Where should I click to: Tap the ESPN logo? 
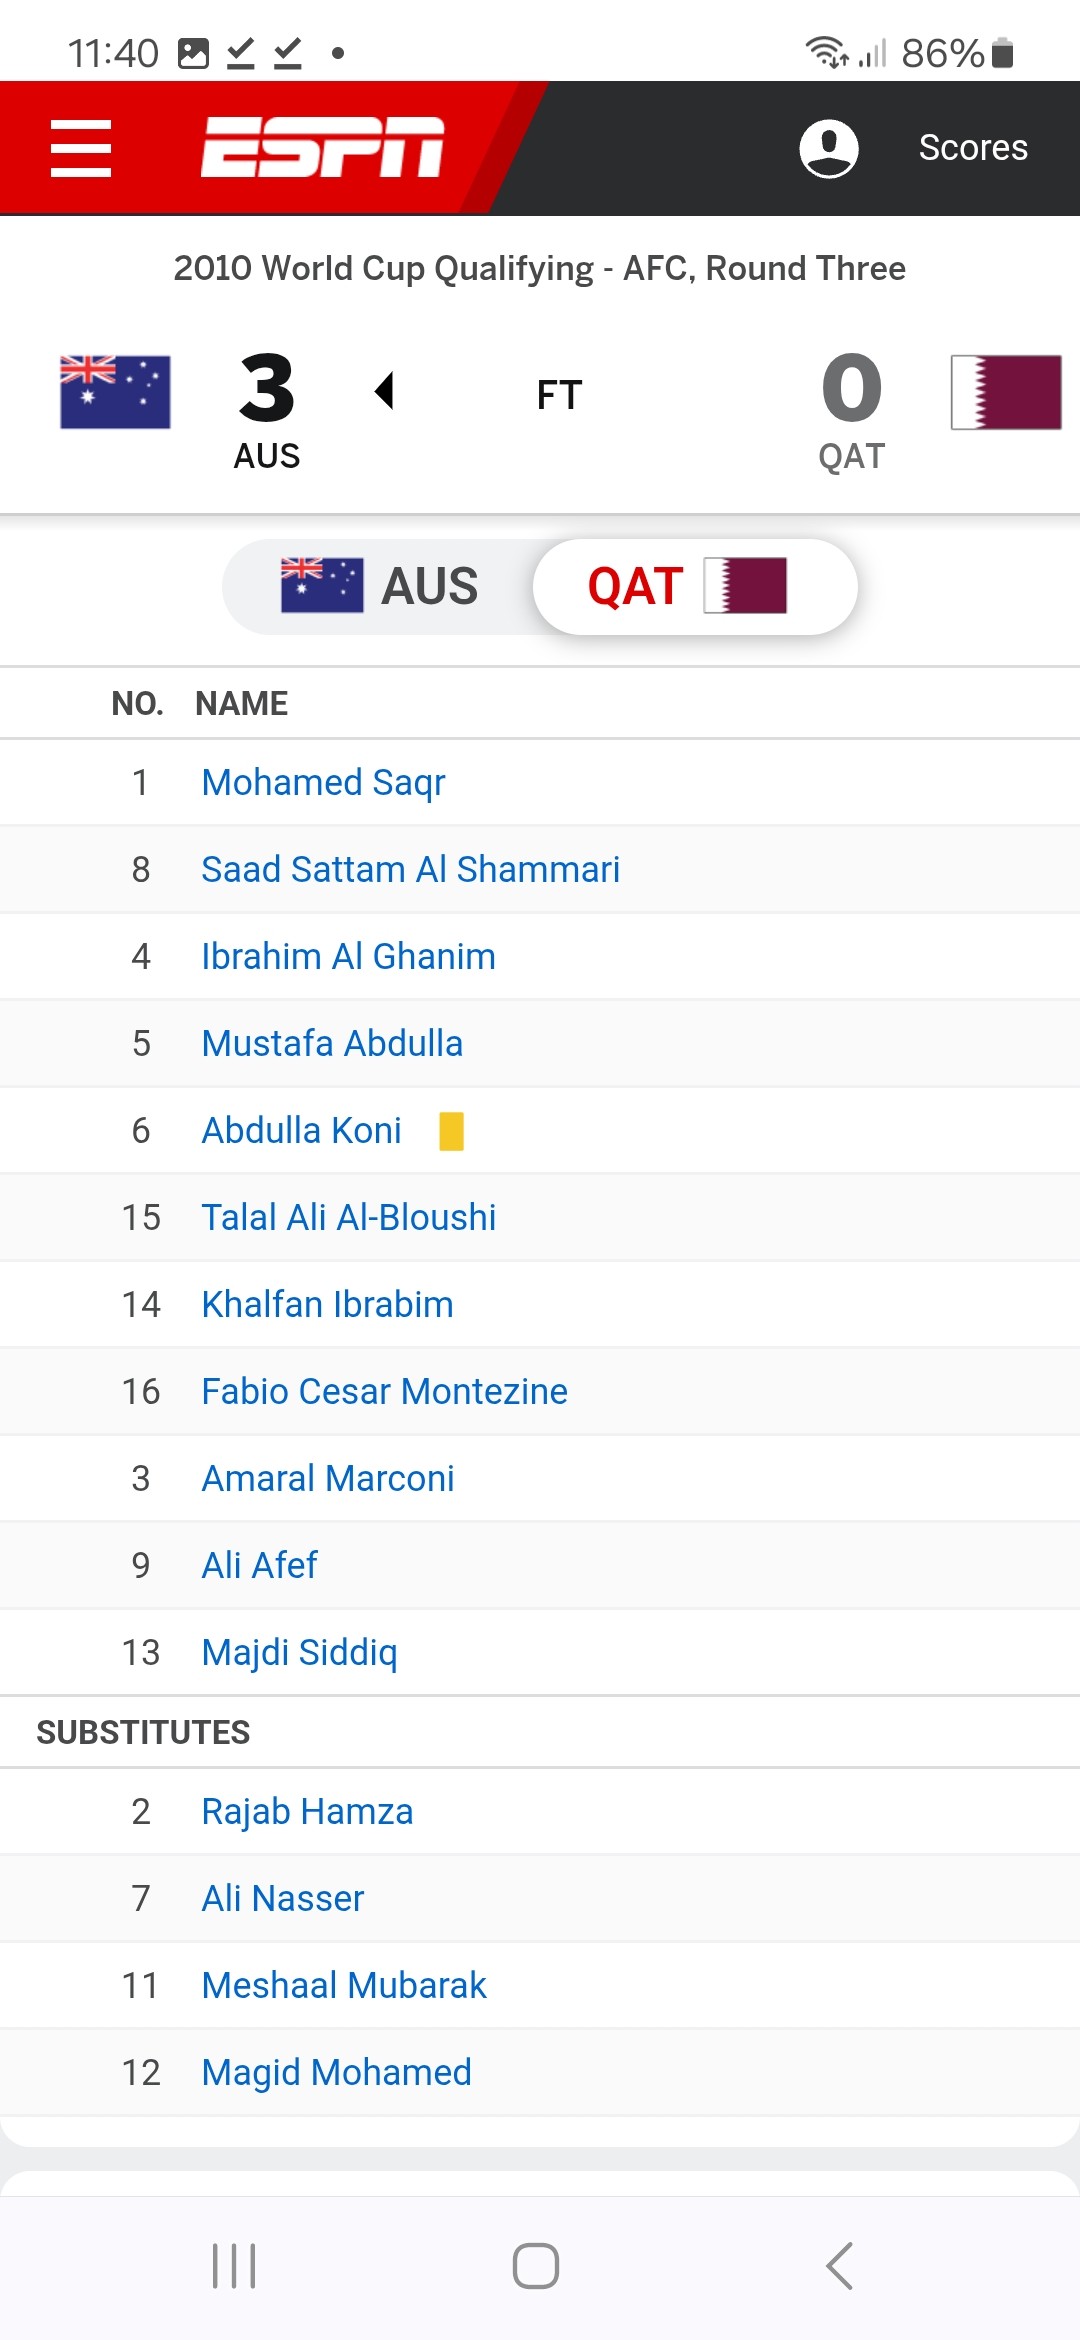tap(322, 147)
